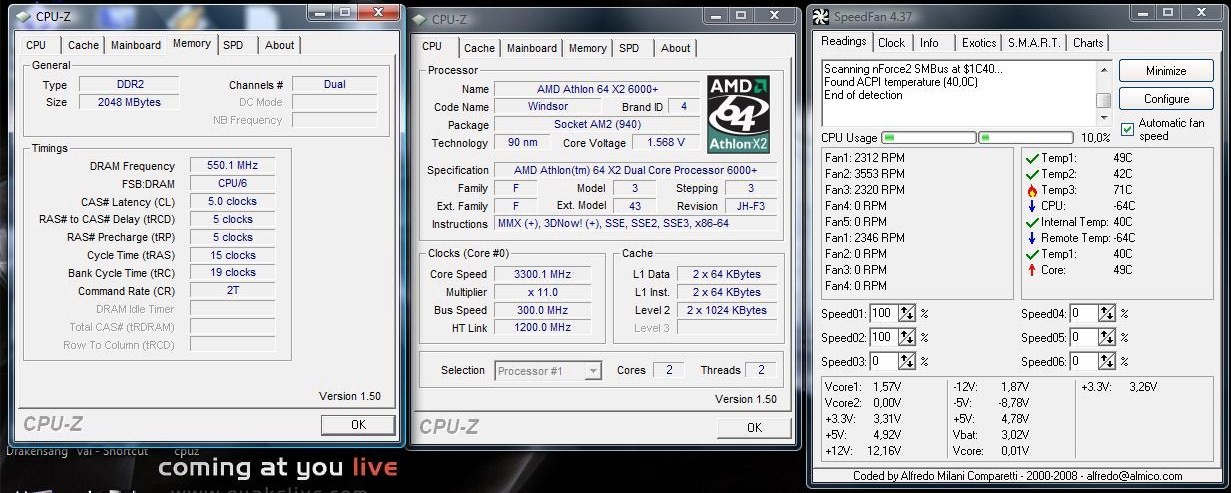Click OK in the middle CPU-Z window
This screenshot has width=1231, height=493.
[x=754, y=427]
